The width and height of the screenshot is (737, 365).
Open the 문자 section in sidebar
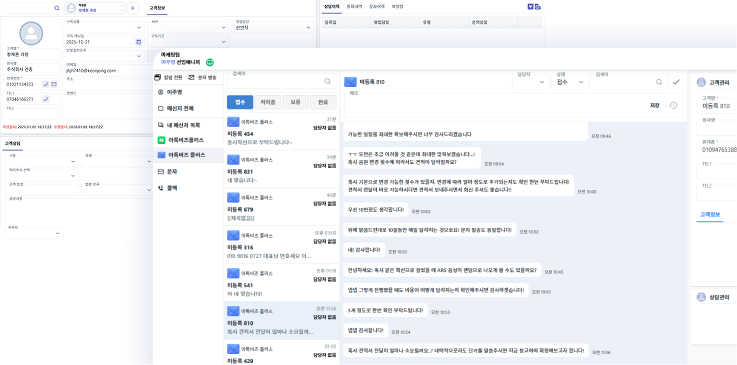tap(188, 172)
